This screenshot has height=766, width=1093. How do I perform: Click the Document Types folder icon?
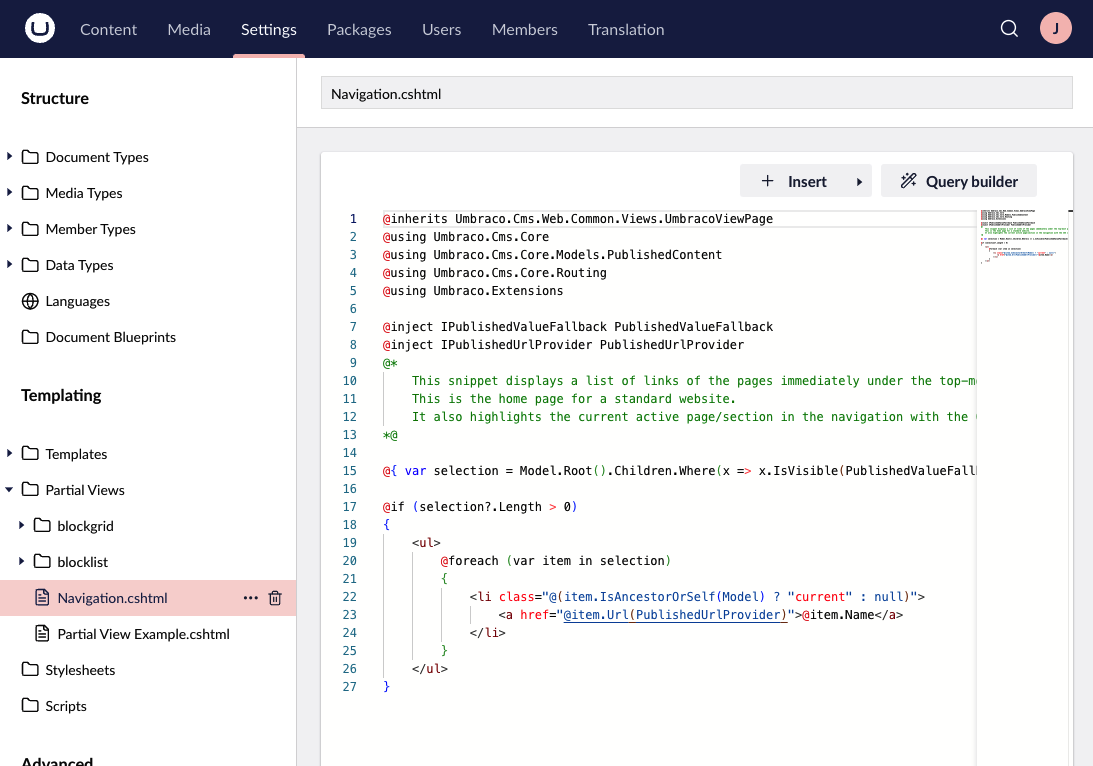tap(30, 157)
